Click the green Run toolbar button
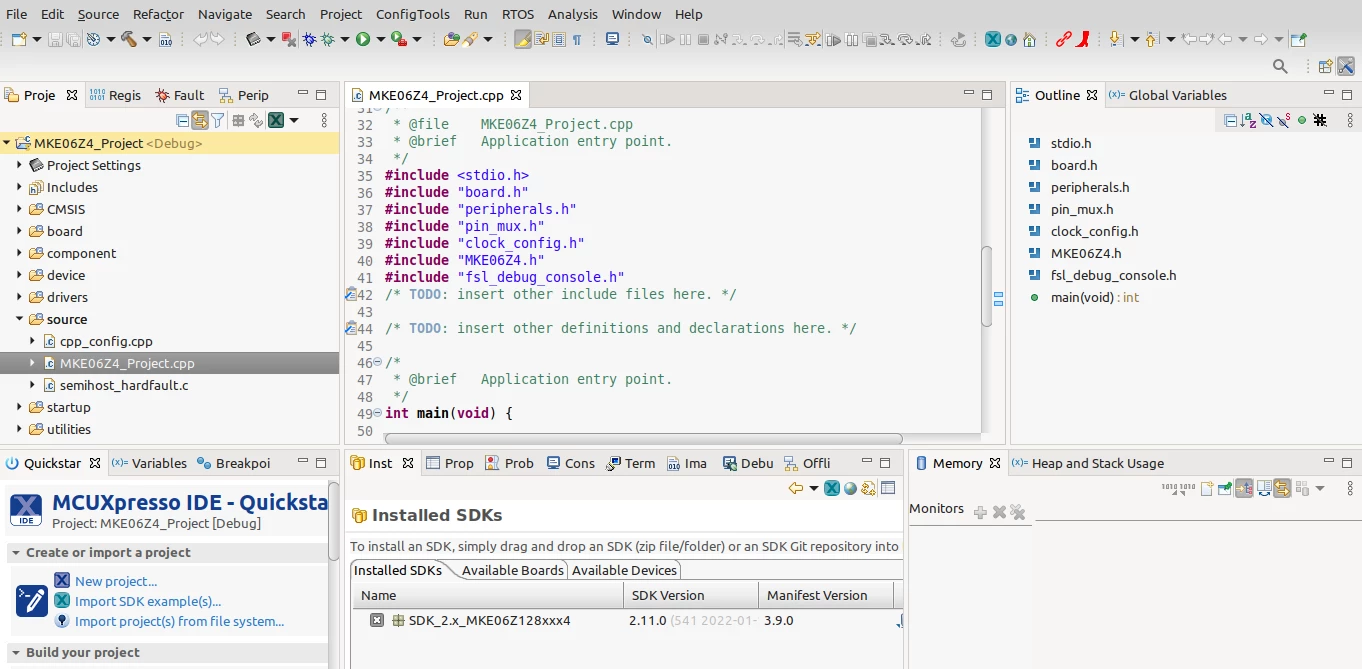 (362, 39)
